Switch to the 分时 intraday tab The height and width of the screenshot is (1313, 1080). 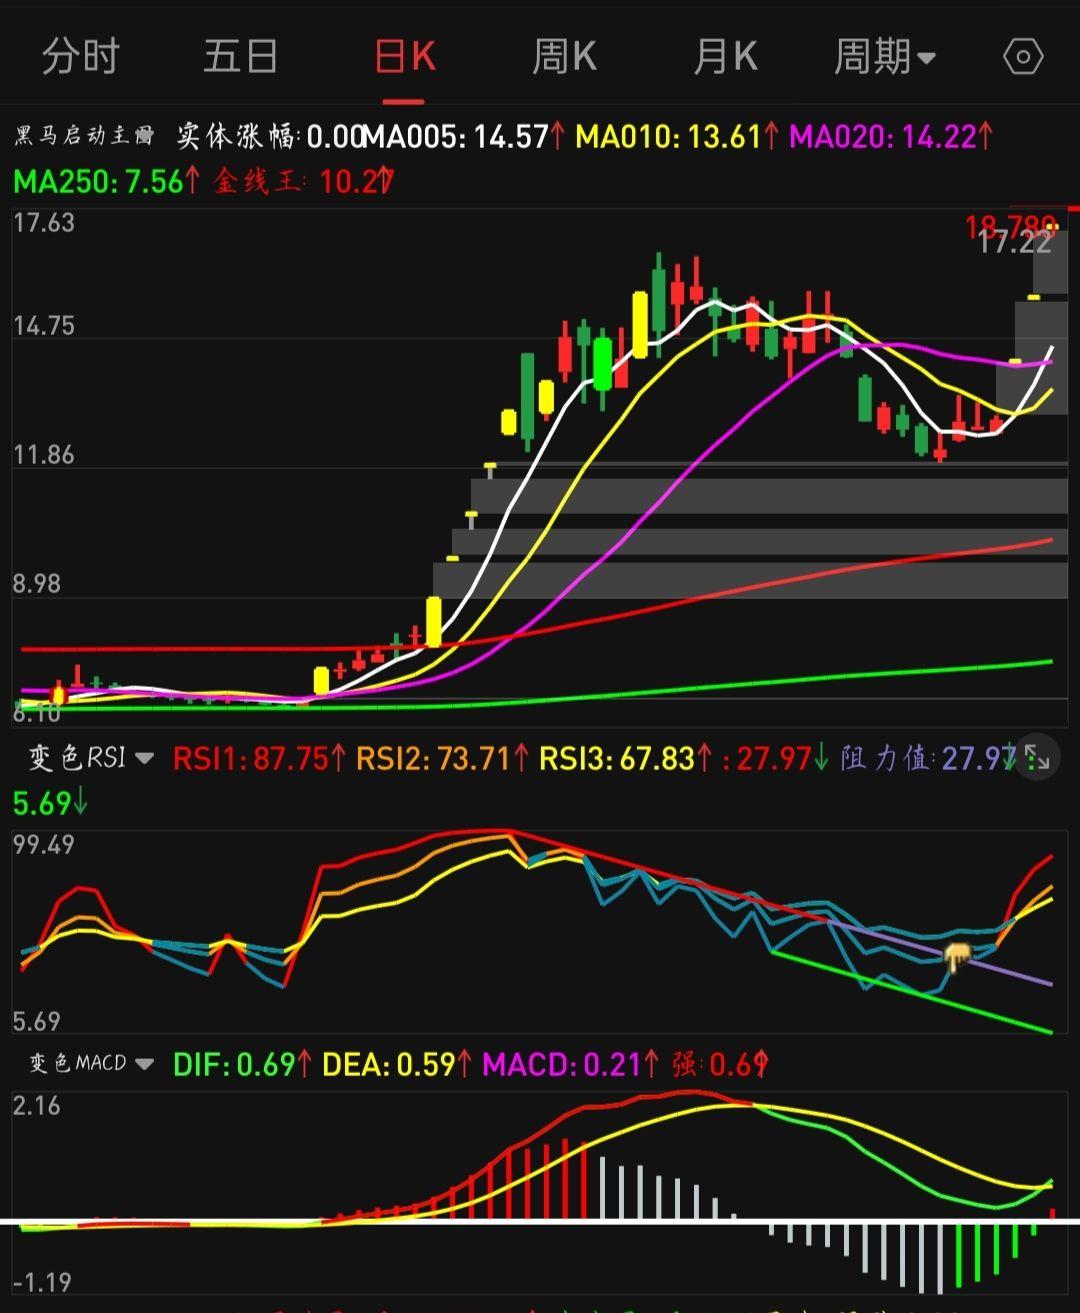coord(81,57)
